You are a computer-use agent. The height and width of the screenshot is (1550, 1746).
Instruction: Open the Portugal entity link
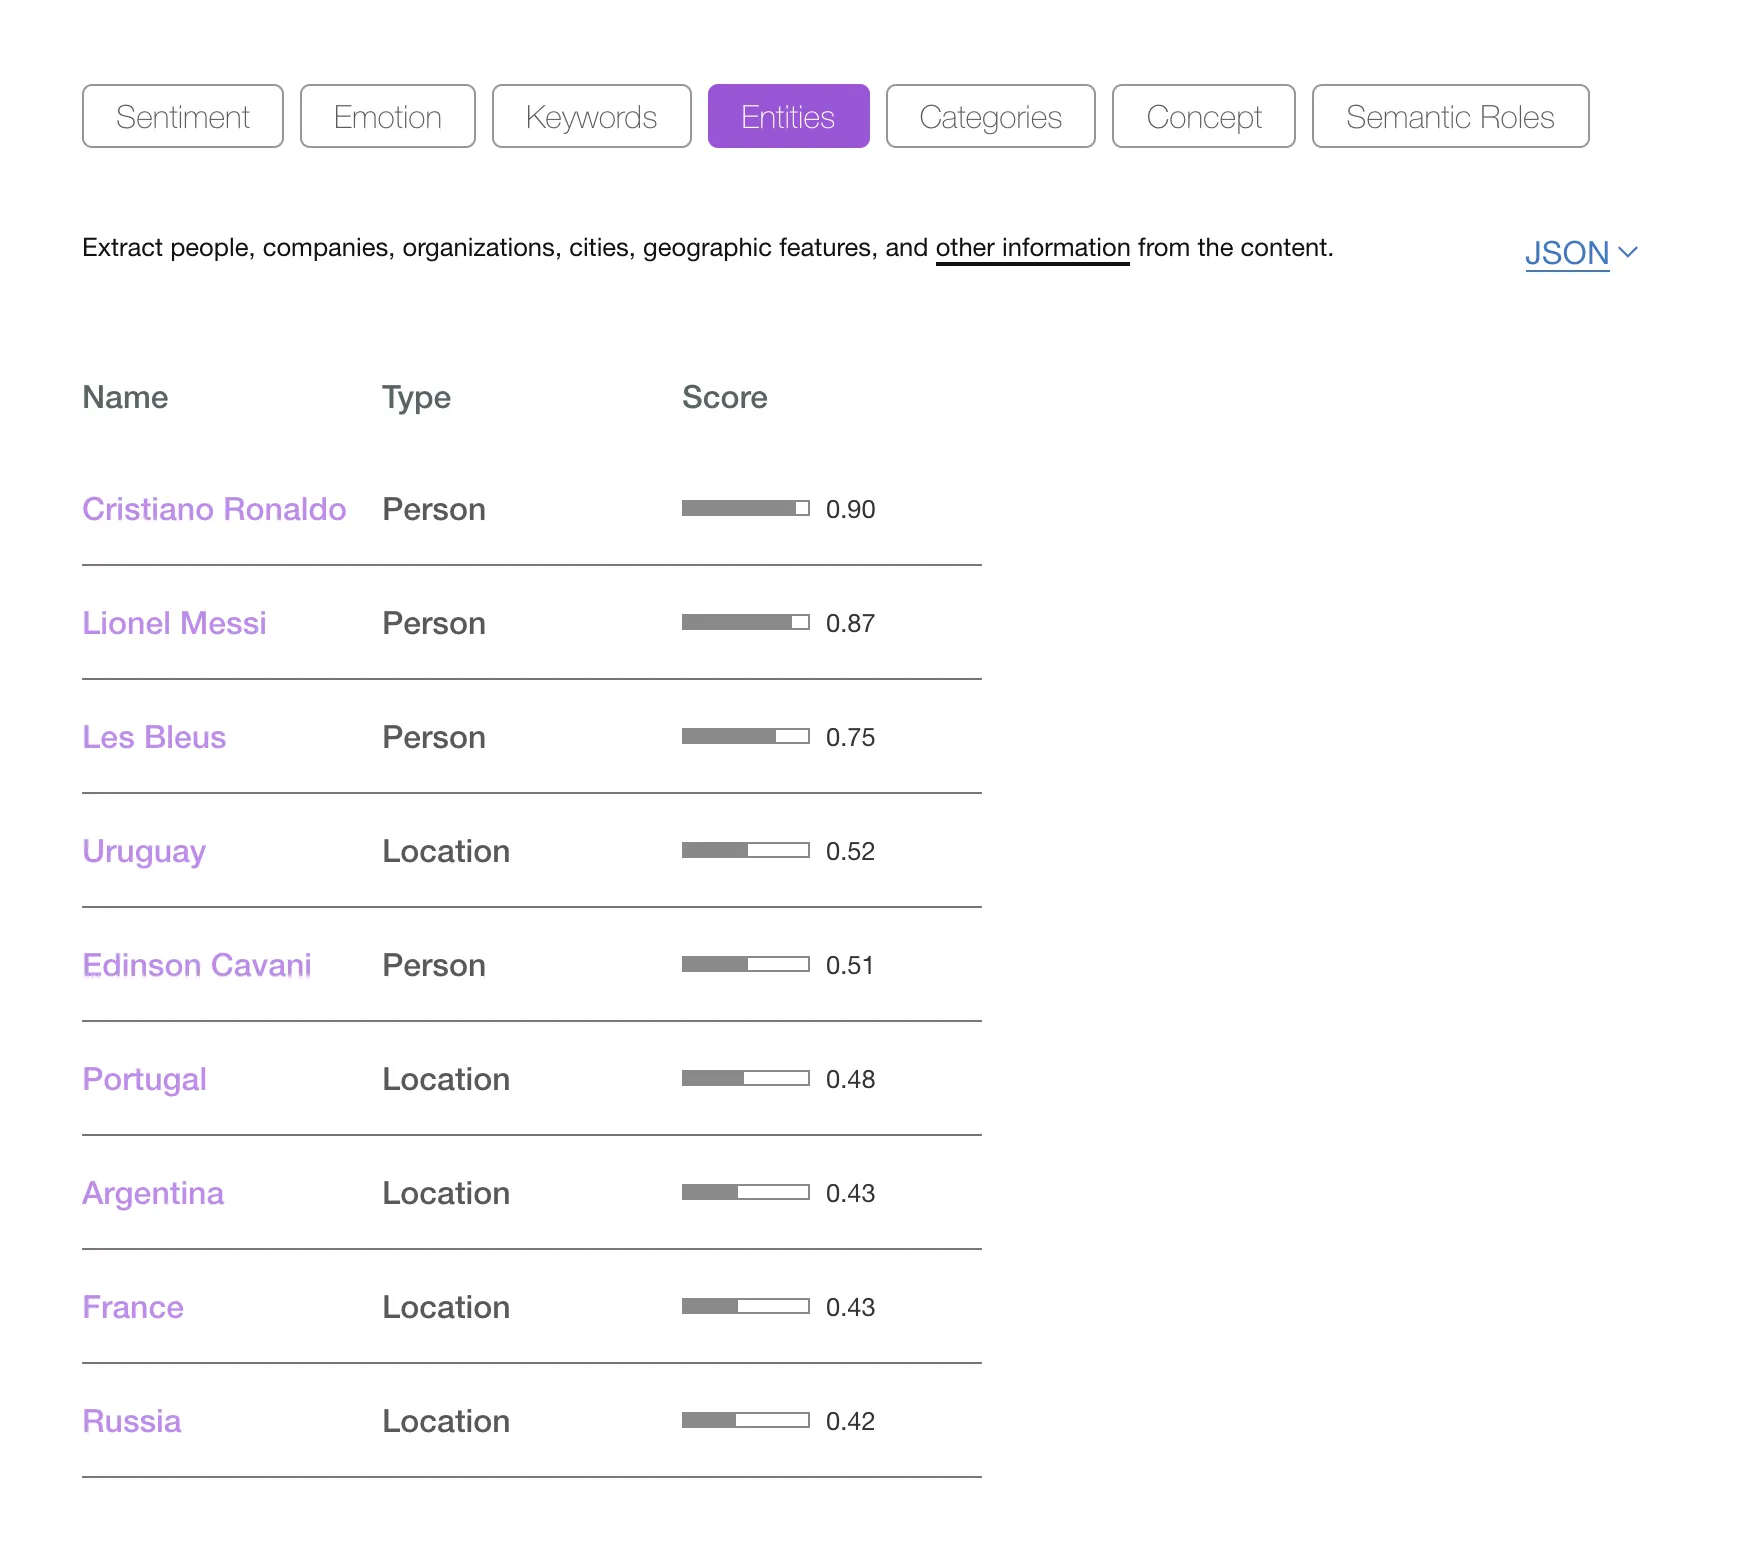pyautogui.click(x=145, y=1080)
